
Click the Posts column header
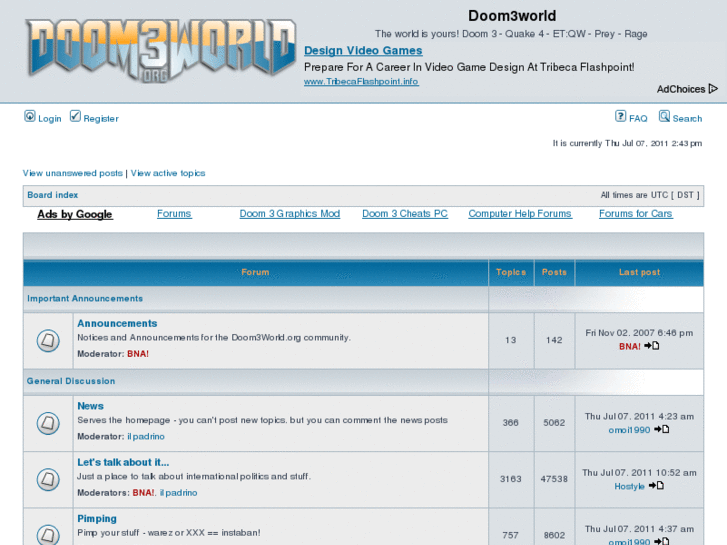point(555,272)
